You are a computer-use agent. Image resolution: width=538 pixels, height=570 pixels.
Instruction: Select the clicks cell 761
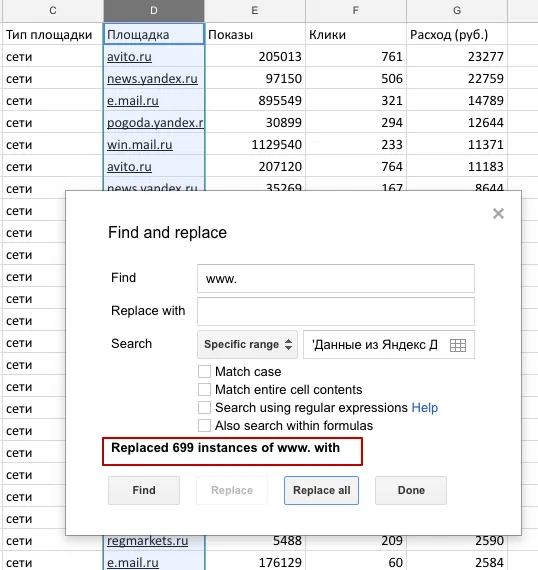(x=356, y=56)
